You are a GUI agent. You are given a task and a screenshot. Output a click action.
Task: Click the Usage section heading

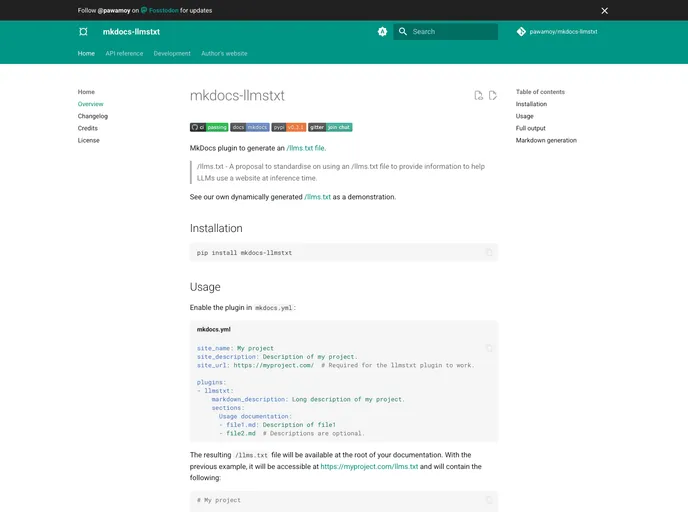click(x=205, y=287)
